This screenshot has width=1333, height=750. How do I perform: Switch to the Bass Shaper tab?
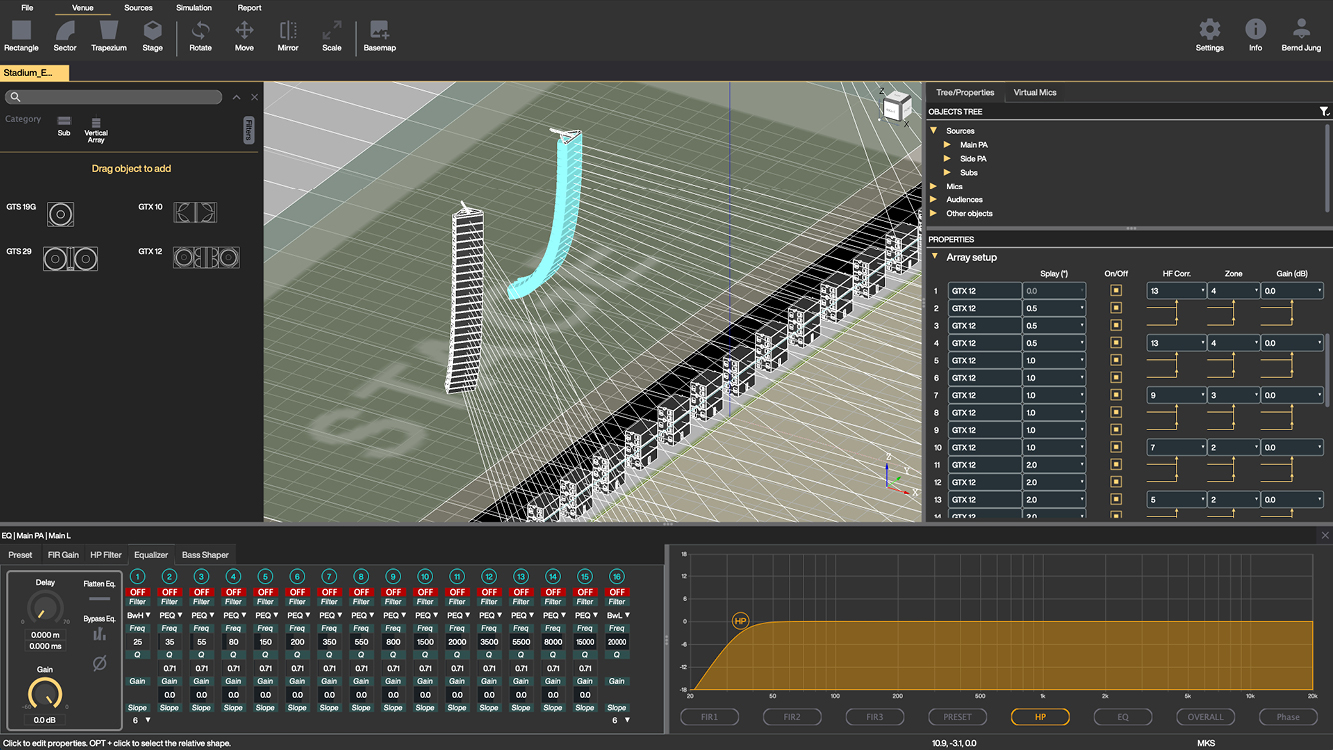205,555
